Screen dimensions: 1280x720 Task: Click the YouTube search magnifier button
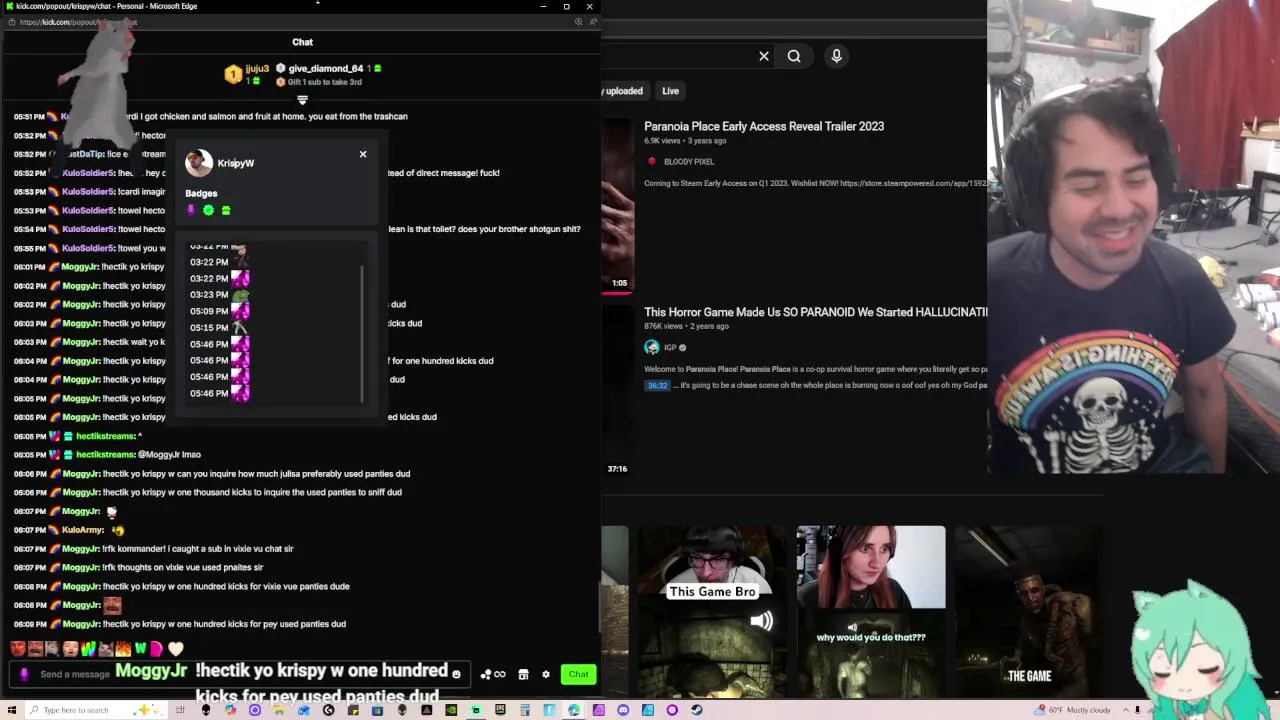click(794, 56)
